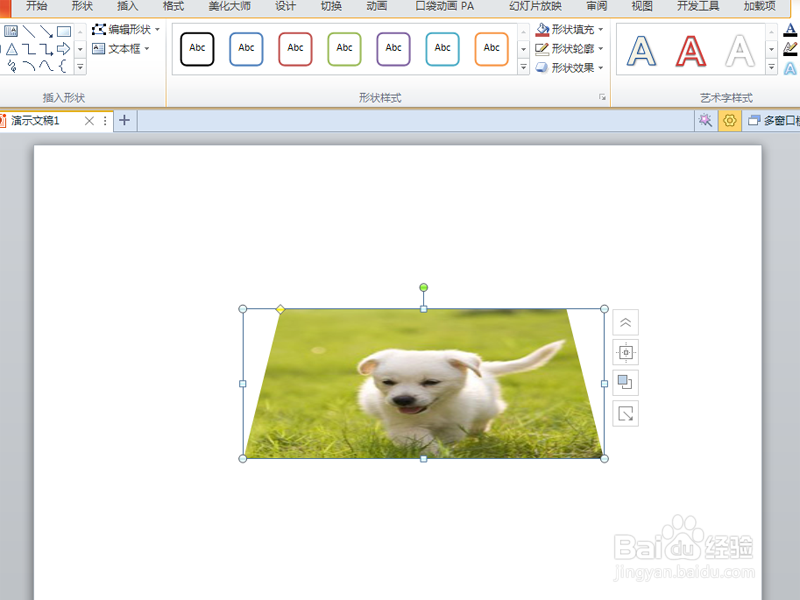Screen dimensions: 800x600
Task: Open the 文本框 text box dropdown
Action: pos(120,48)
